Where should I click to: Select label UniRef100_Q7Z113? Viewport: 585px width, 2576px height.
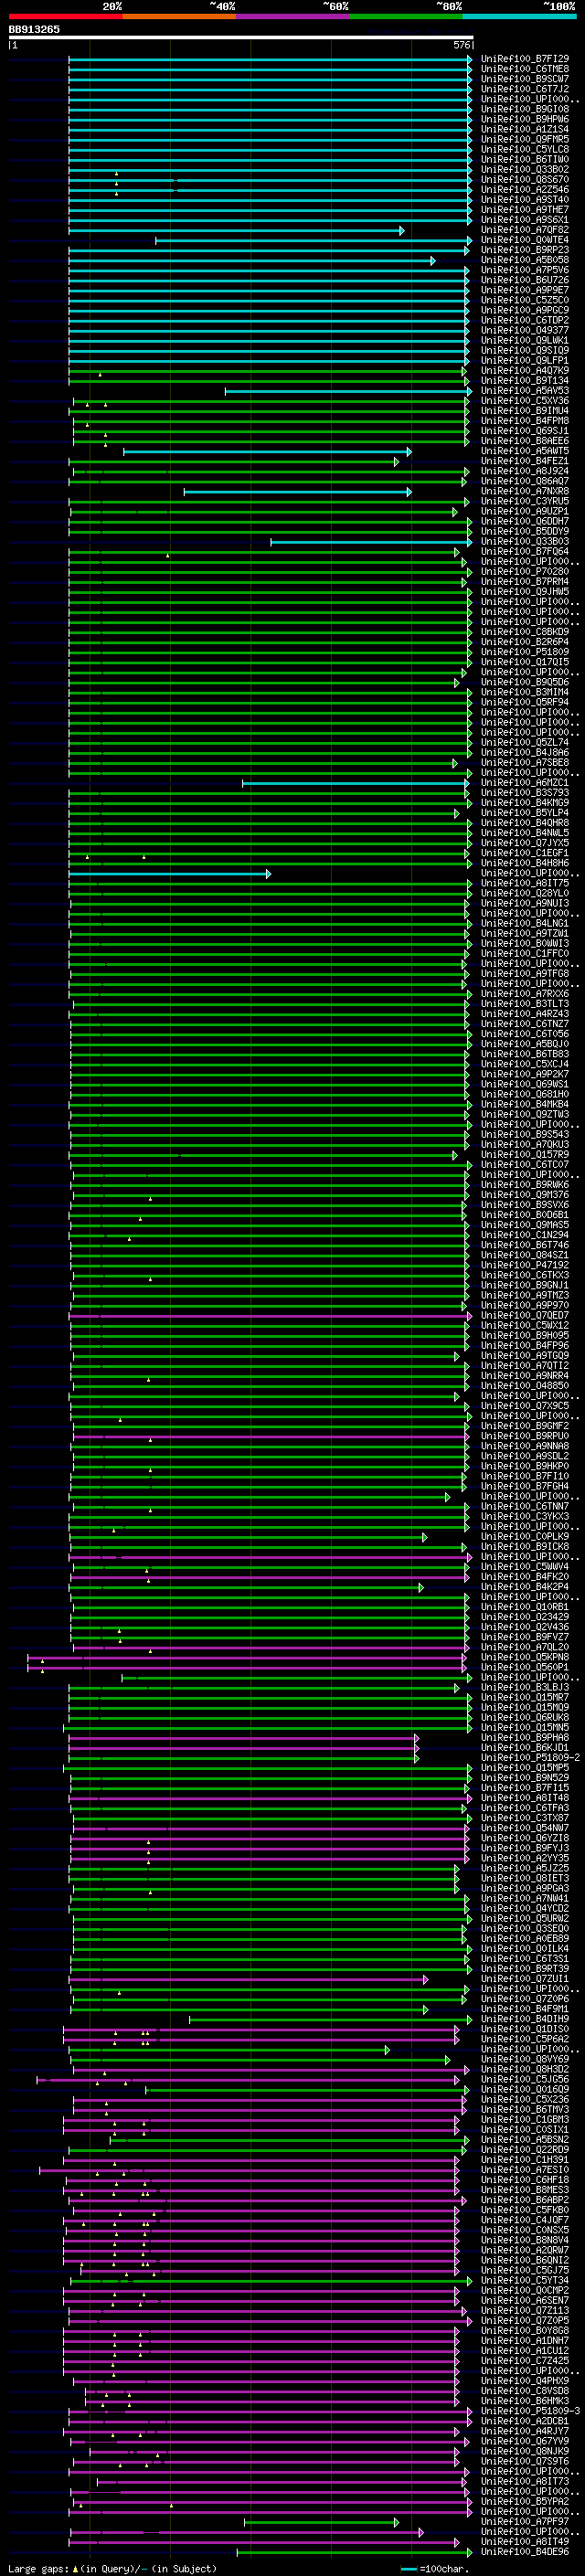525,2310
